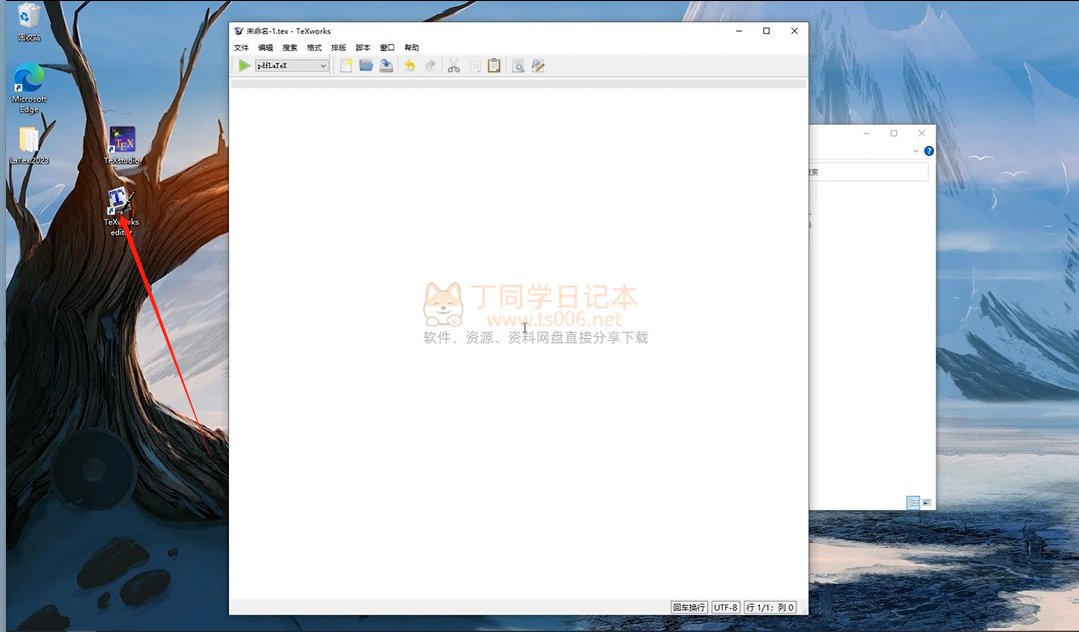Redo with the grey arrow icon
This screenshot has height=632, width=1079.
pos(430,65)
